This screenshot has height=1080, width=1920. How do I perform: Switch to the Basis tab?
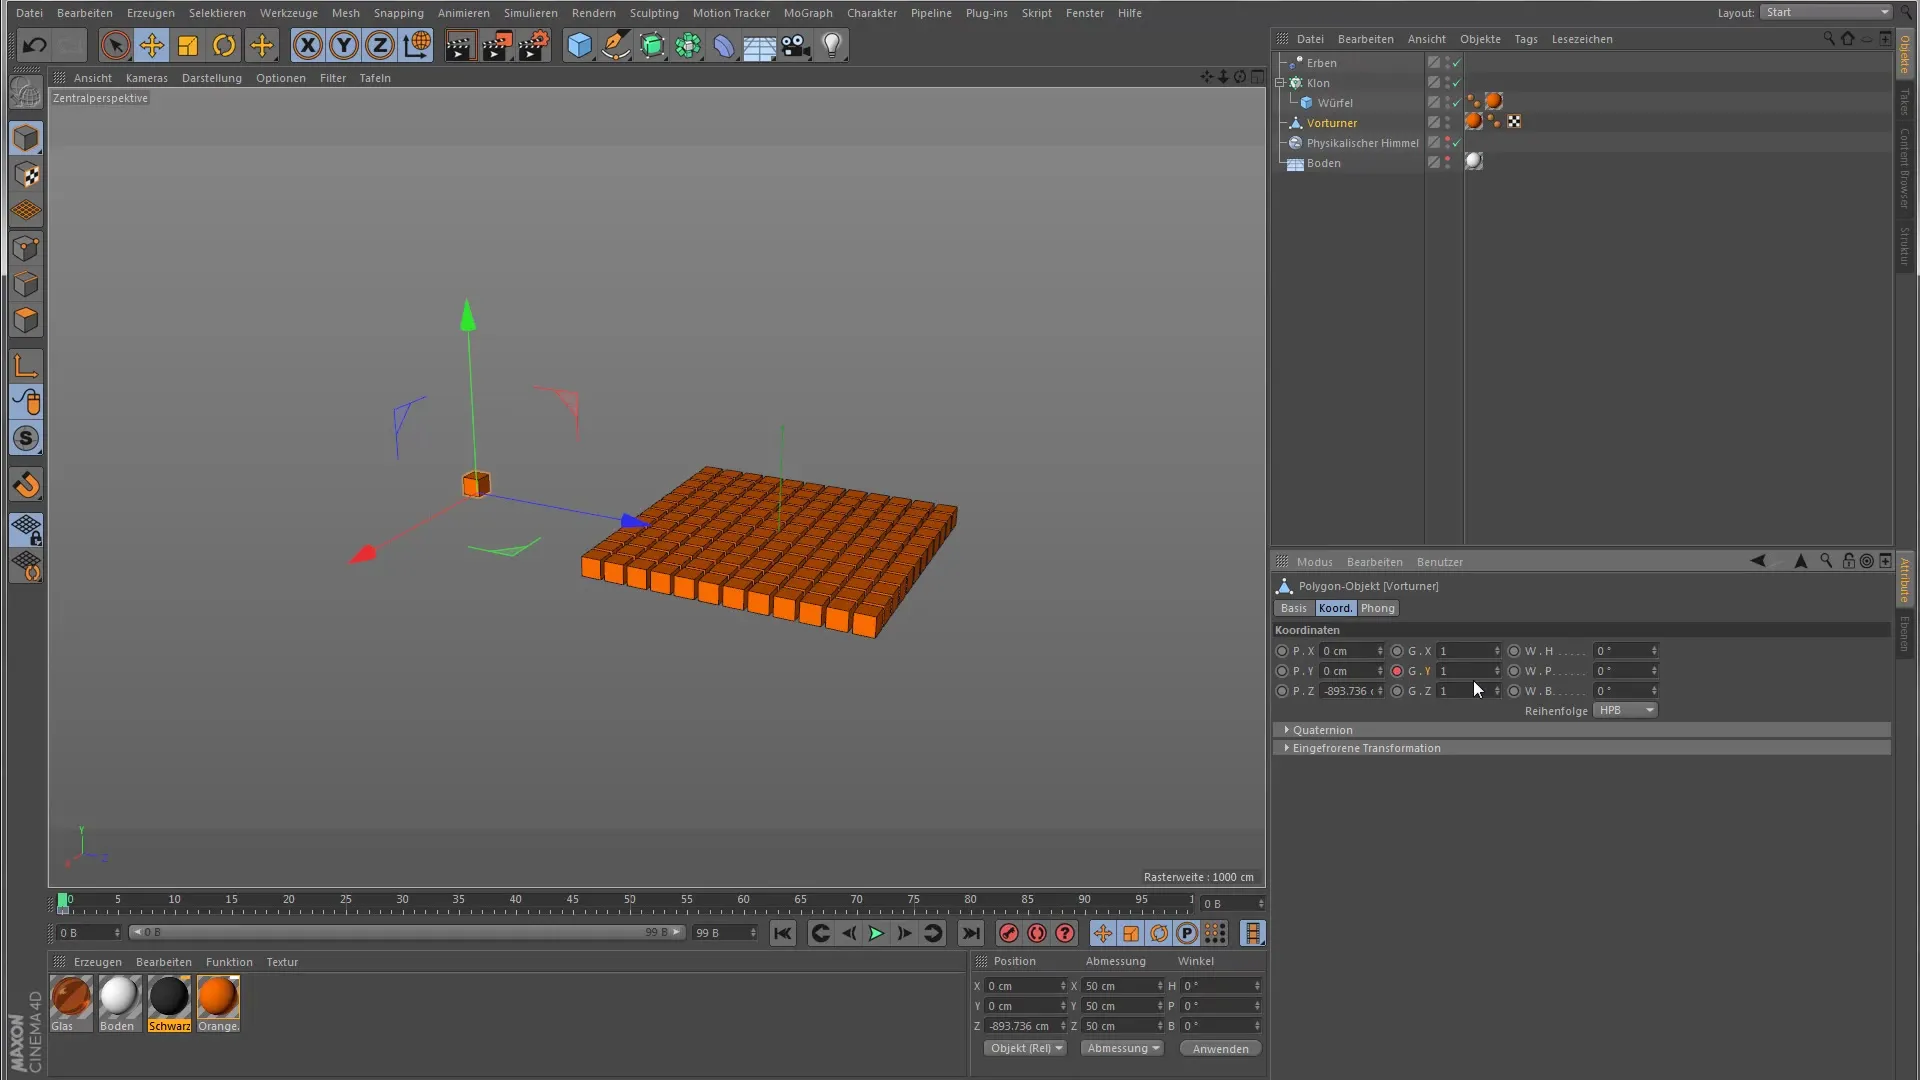click(x=1294, y=608)
